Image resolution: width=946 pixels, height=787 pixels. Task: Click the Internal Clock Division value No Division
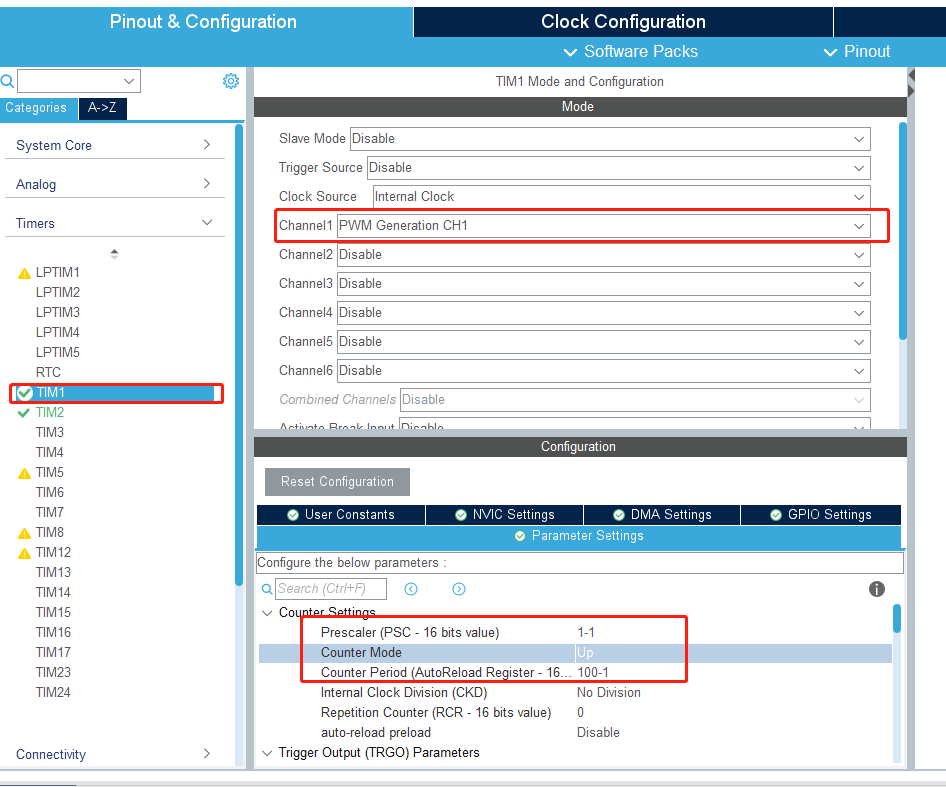click(609, 692)
